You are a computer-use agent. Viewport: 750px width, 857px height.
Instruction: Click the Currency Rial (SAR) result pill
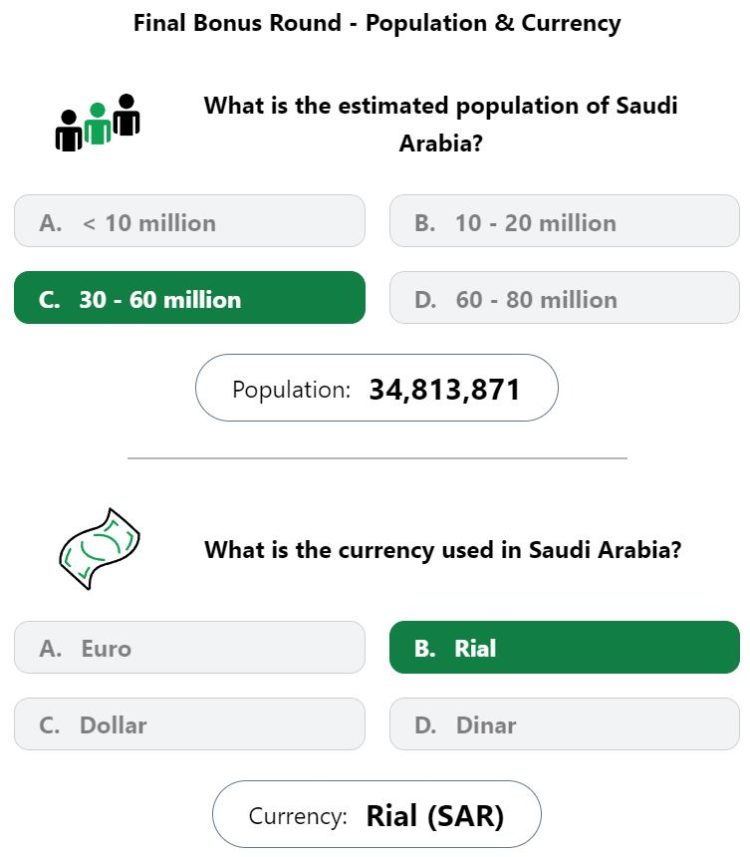pyautogui.click(x=377, y=814)
